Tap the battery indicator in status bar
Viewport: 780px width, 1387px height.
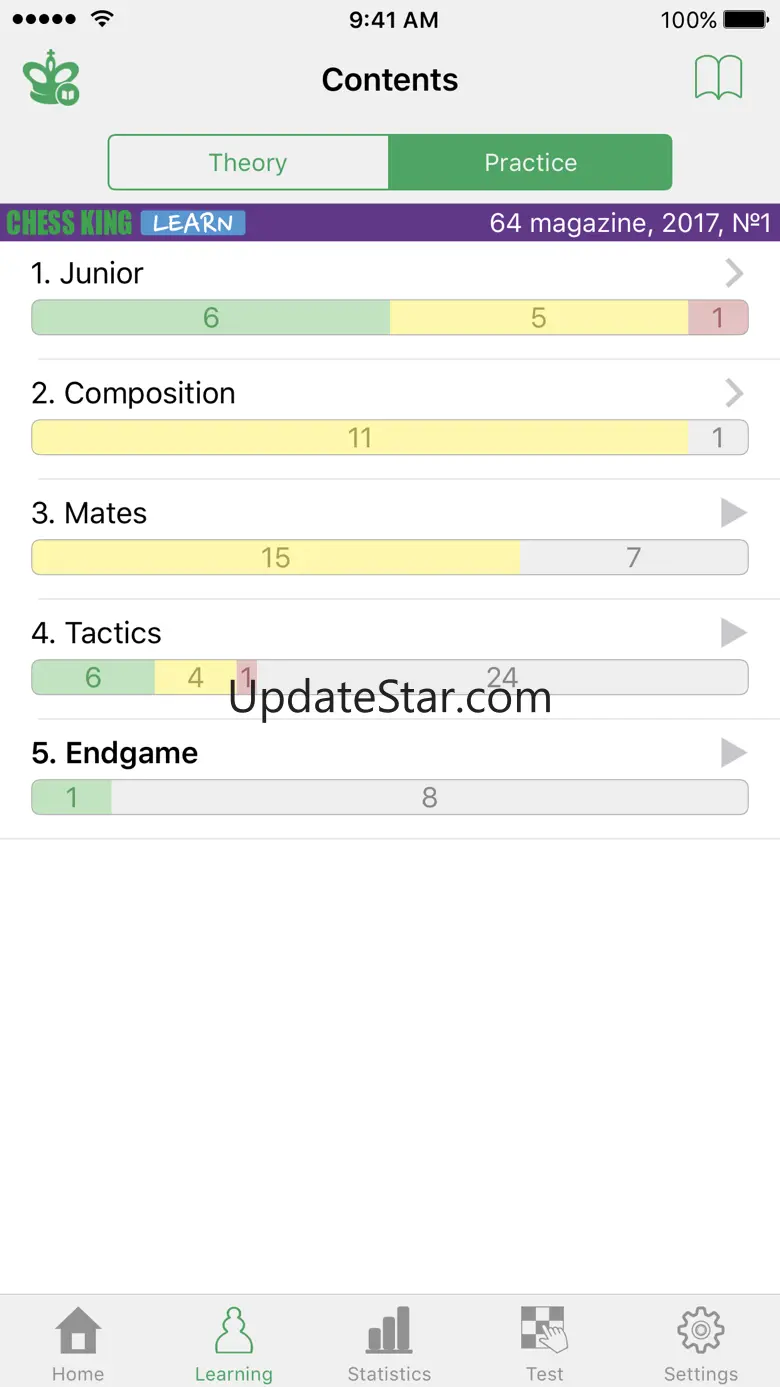pyautogui.click(x=746, y=20)
